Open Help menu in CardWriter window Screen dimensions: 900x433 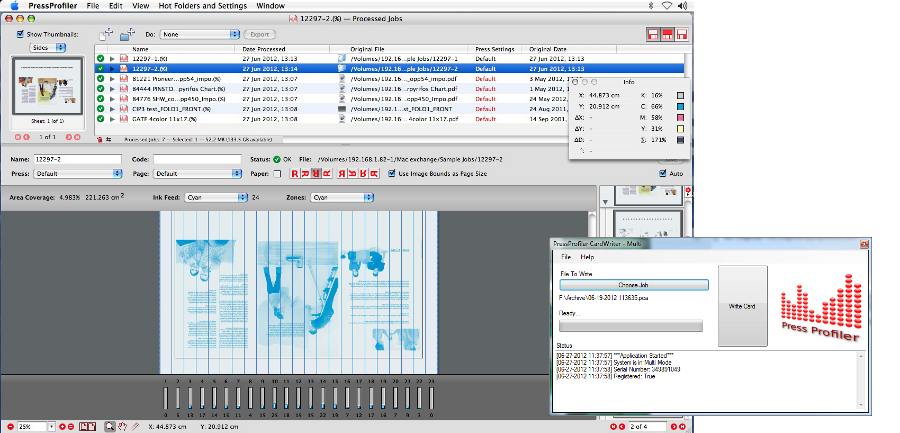coord(587,257)
